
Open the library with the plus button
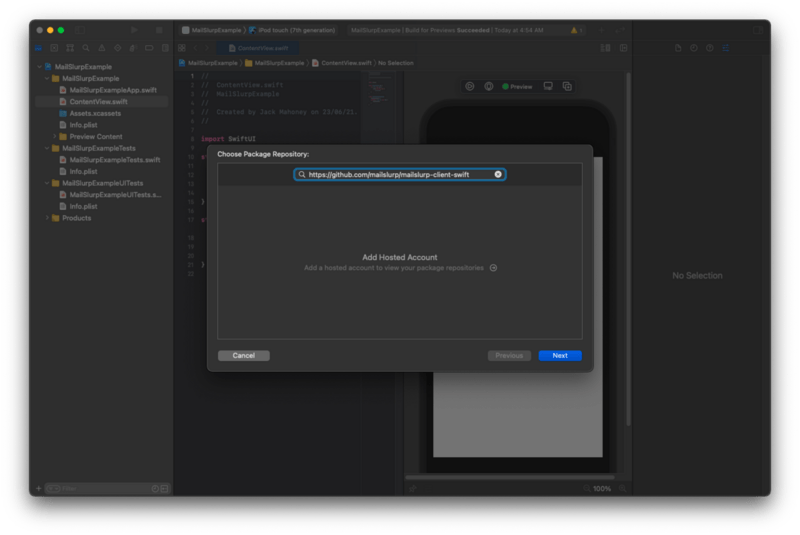(602, 30)
